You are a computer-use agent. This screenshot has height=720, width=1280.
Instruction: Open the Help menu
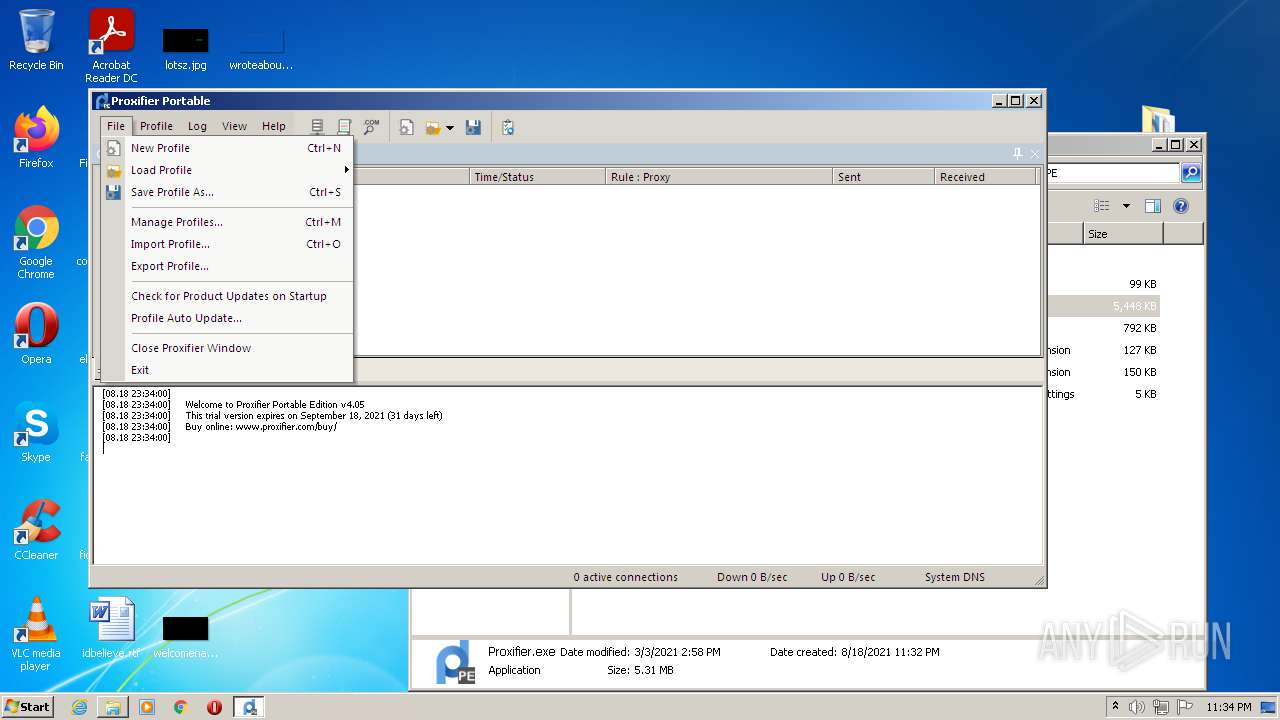pos(274,126)
